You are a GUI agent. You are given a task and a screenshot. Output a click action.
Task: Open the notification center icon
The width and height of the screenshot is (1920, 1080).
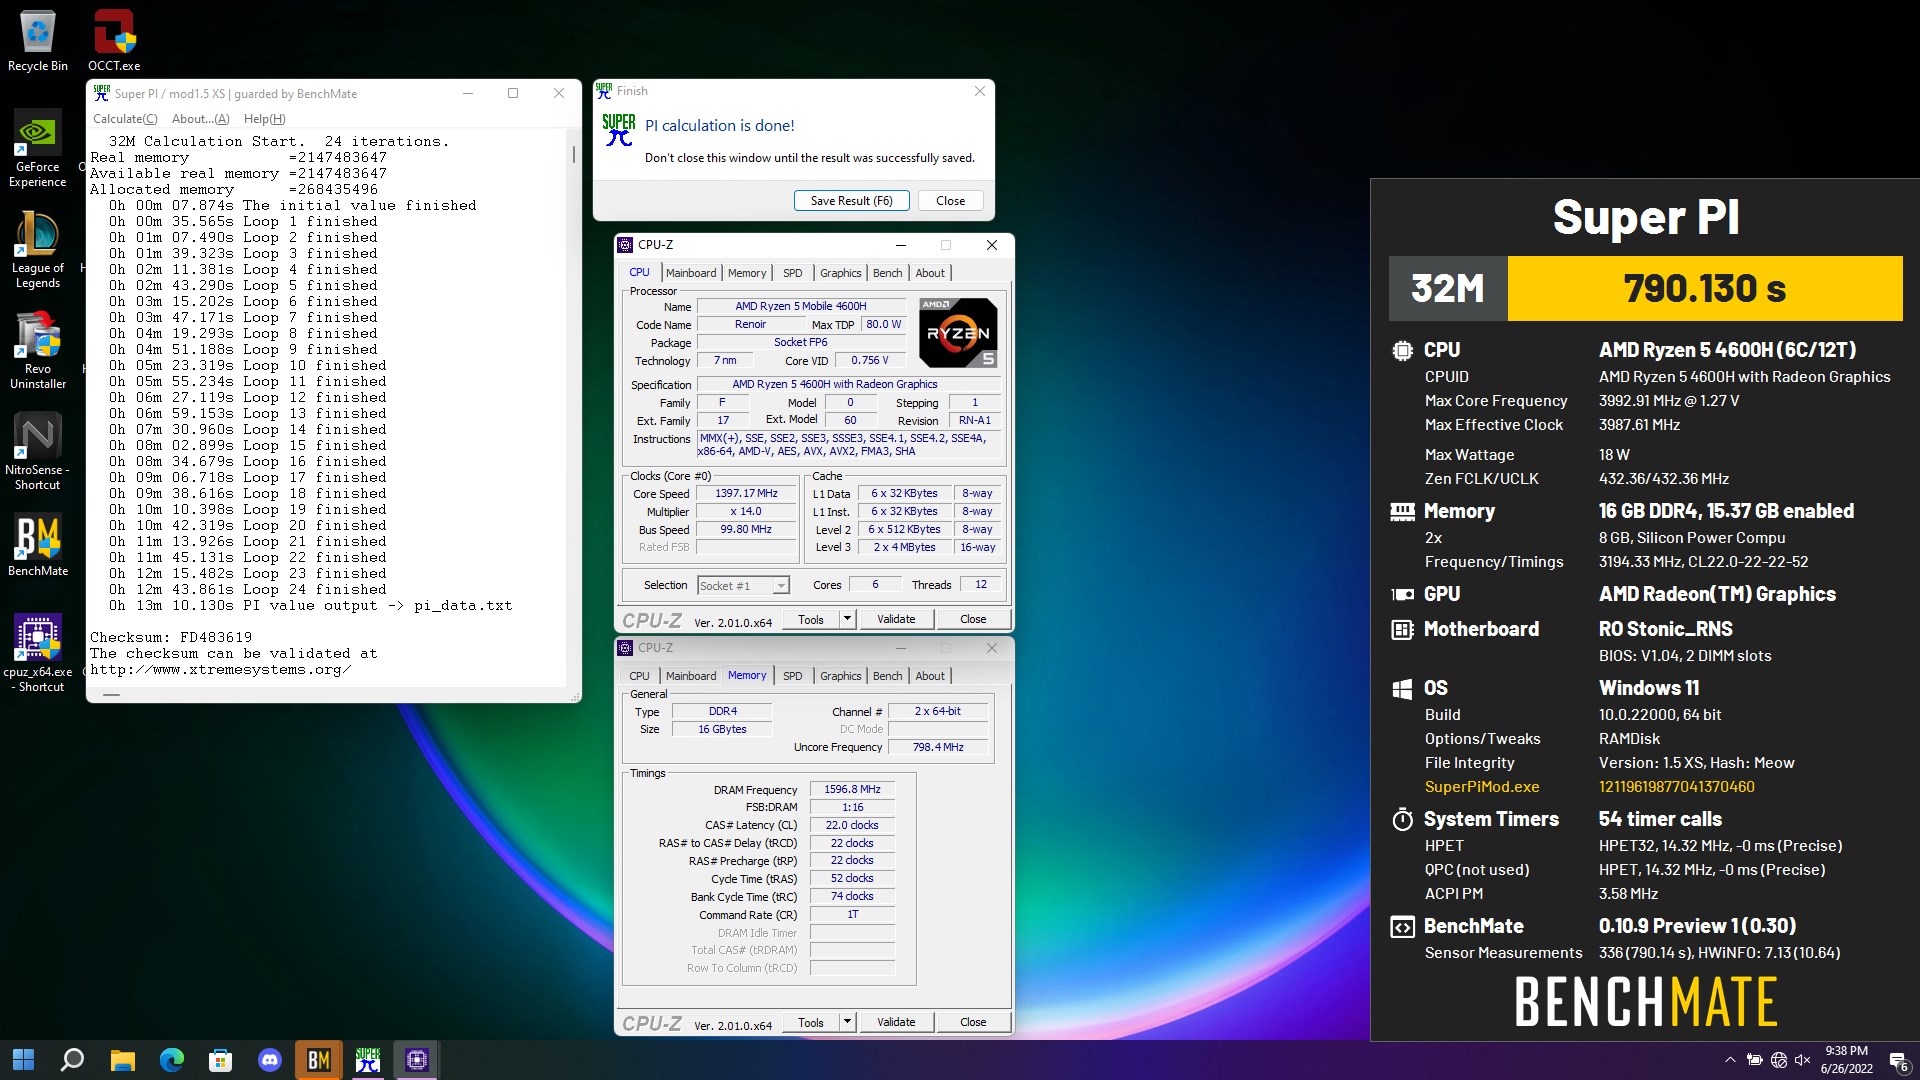1899,1061
